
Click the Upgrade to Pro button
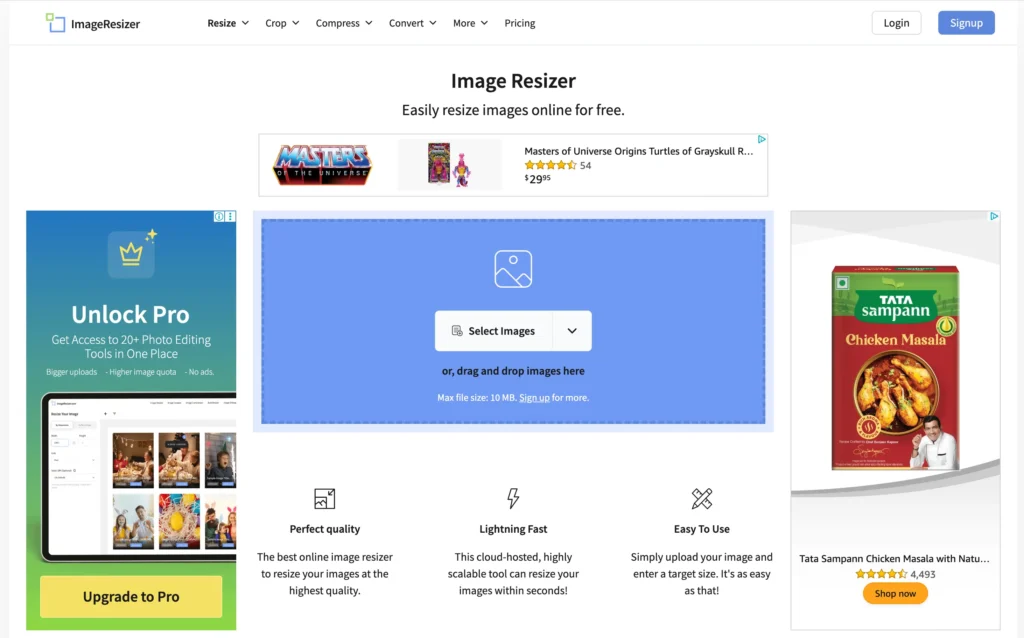(131, 597)
